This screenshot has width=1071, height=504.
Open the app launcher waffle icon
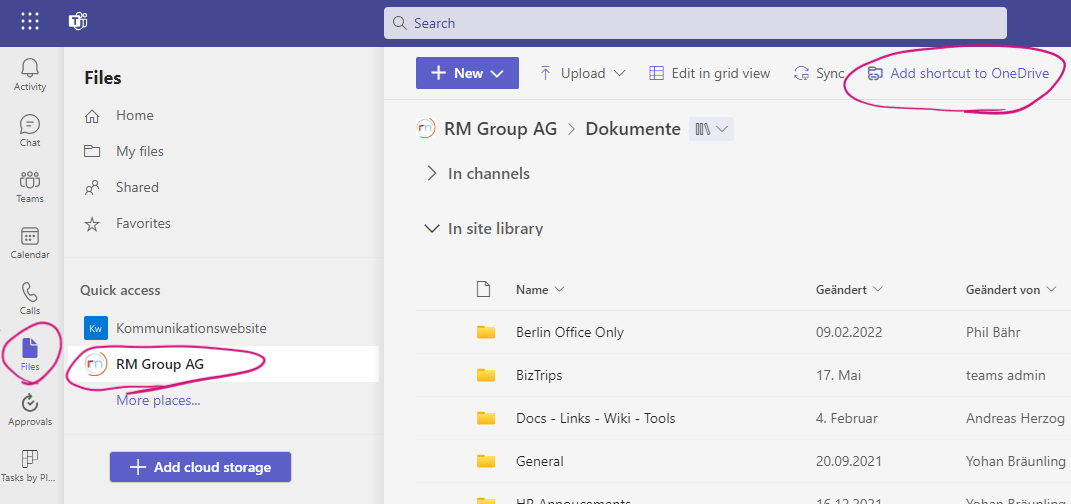30,22
